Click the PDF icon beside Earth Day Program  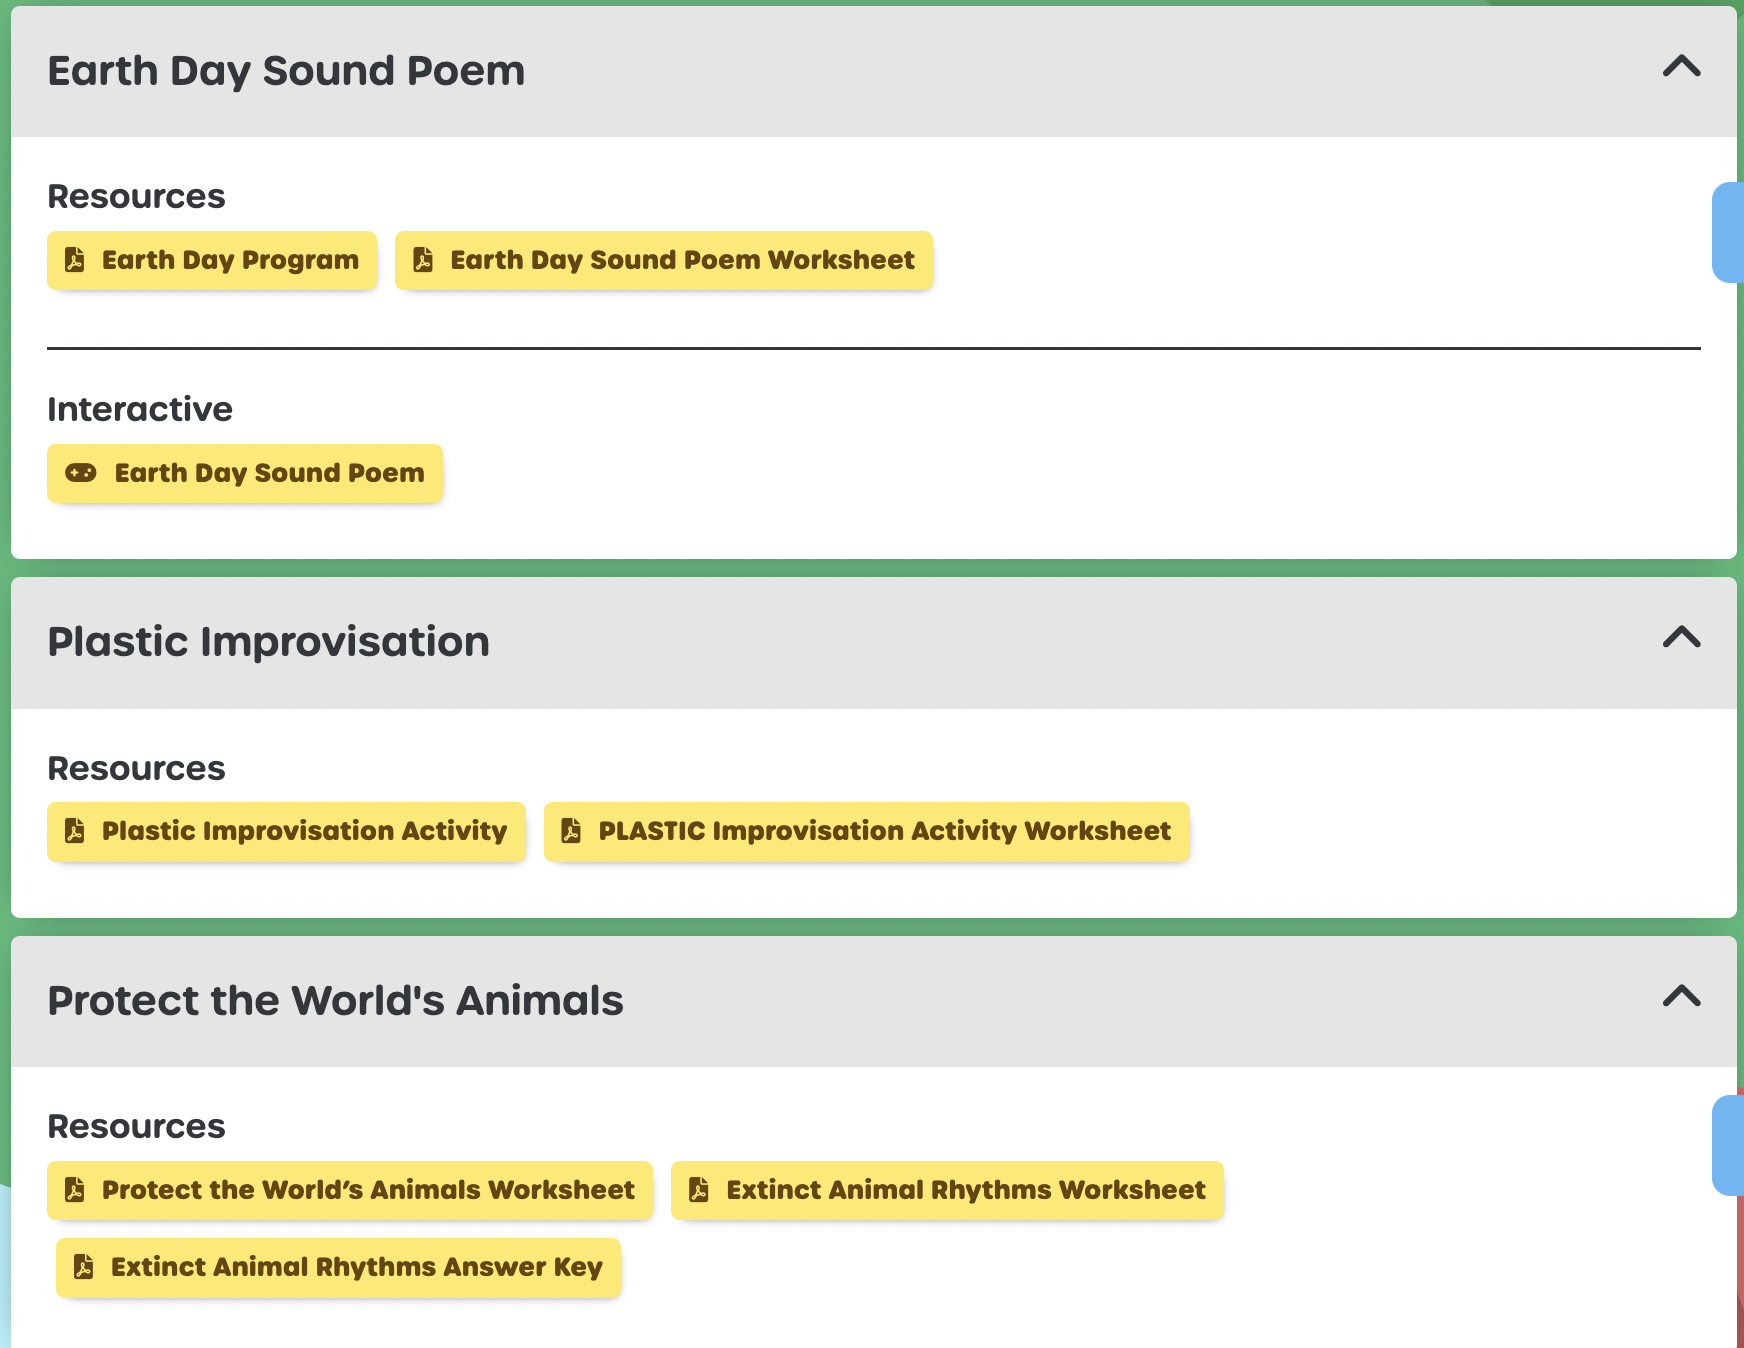75,260
